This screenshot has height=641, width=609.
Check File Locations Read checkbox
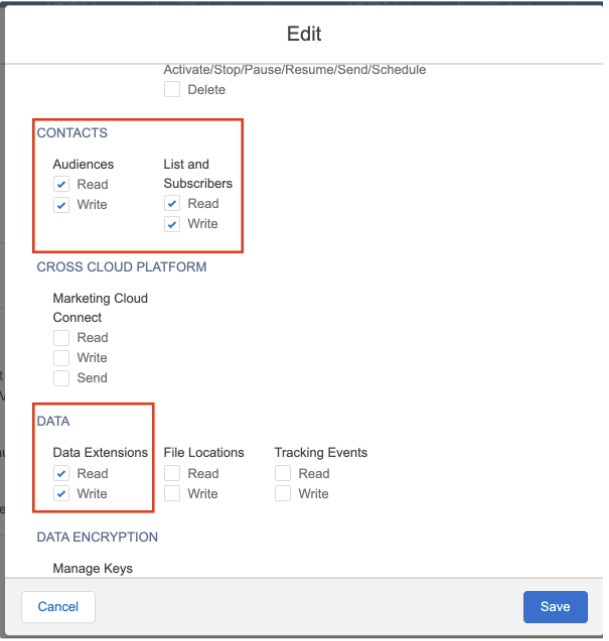pyautogui.click(x=172, y=474)
